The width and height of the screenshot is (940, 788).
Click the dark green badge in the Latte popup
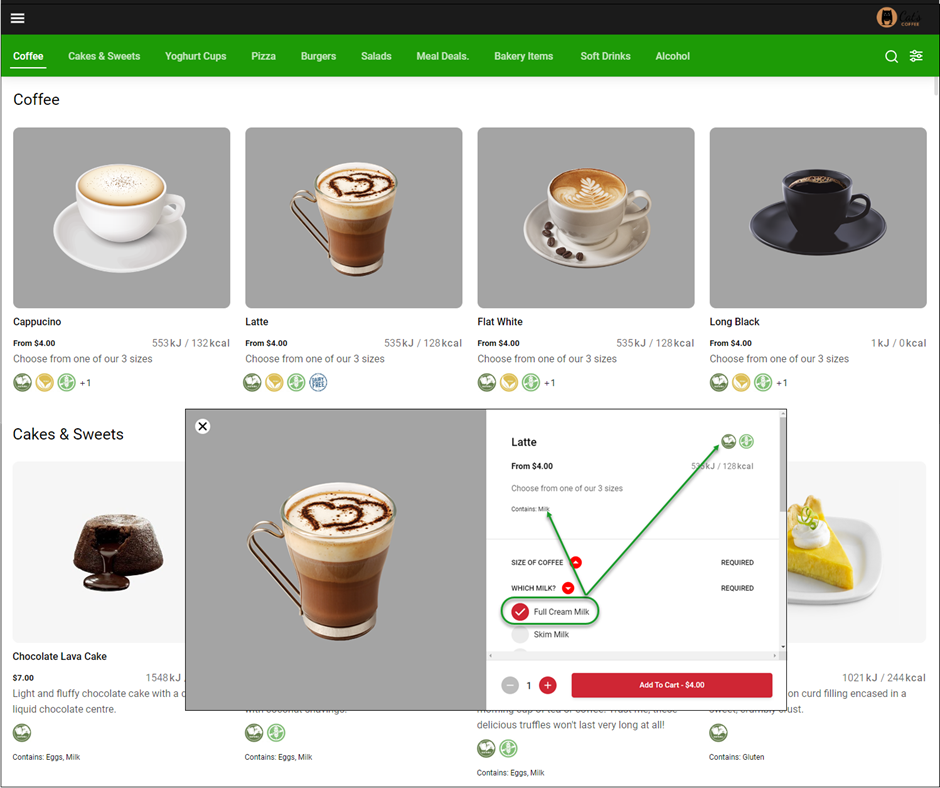[728, 441]
